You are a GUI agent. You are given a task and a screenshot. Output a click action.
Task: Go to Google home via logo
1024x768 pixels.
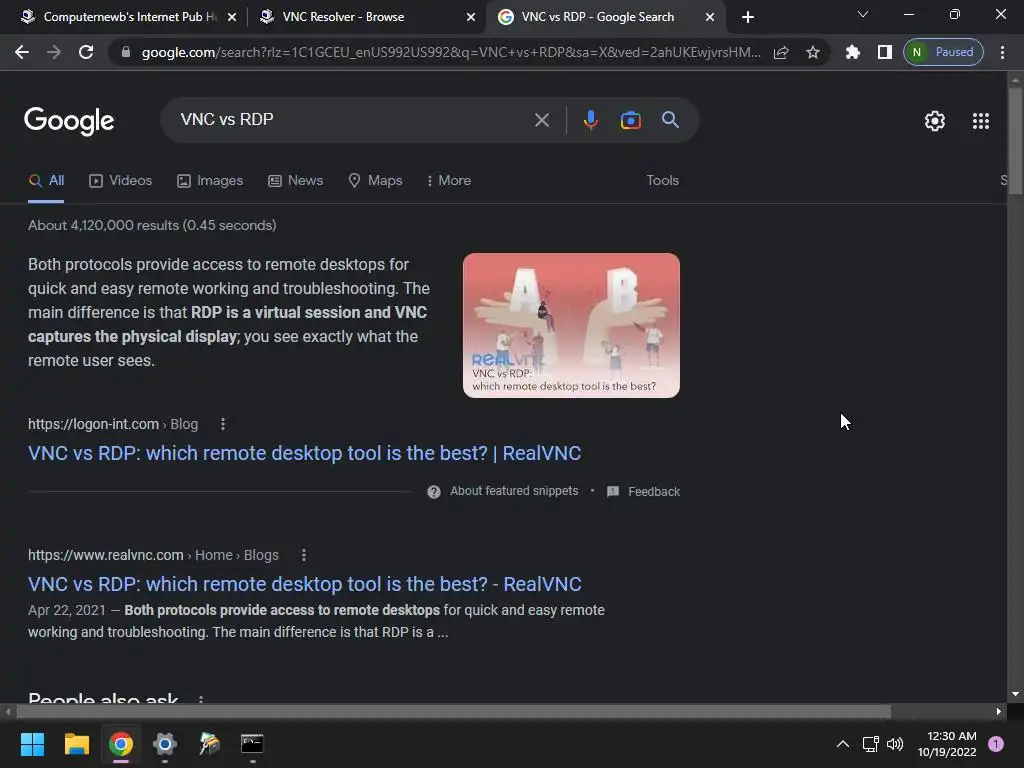click(x=69, y=121)
